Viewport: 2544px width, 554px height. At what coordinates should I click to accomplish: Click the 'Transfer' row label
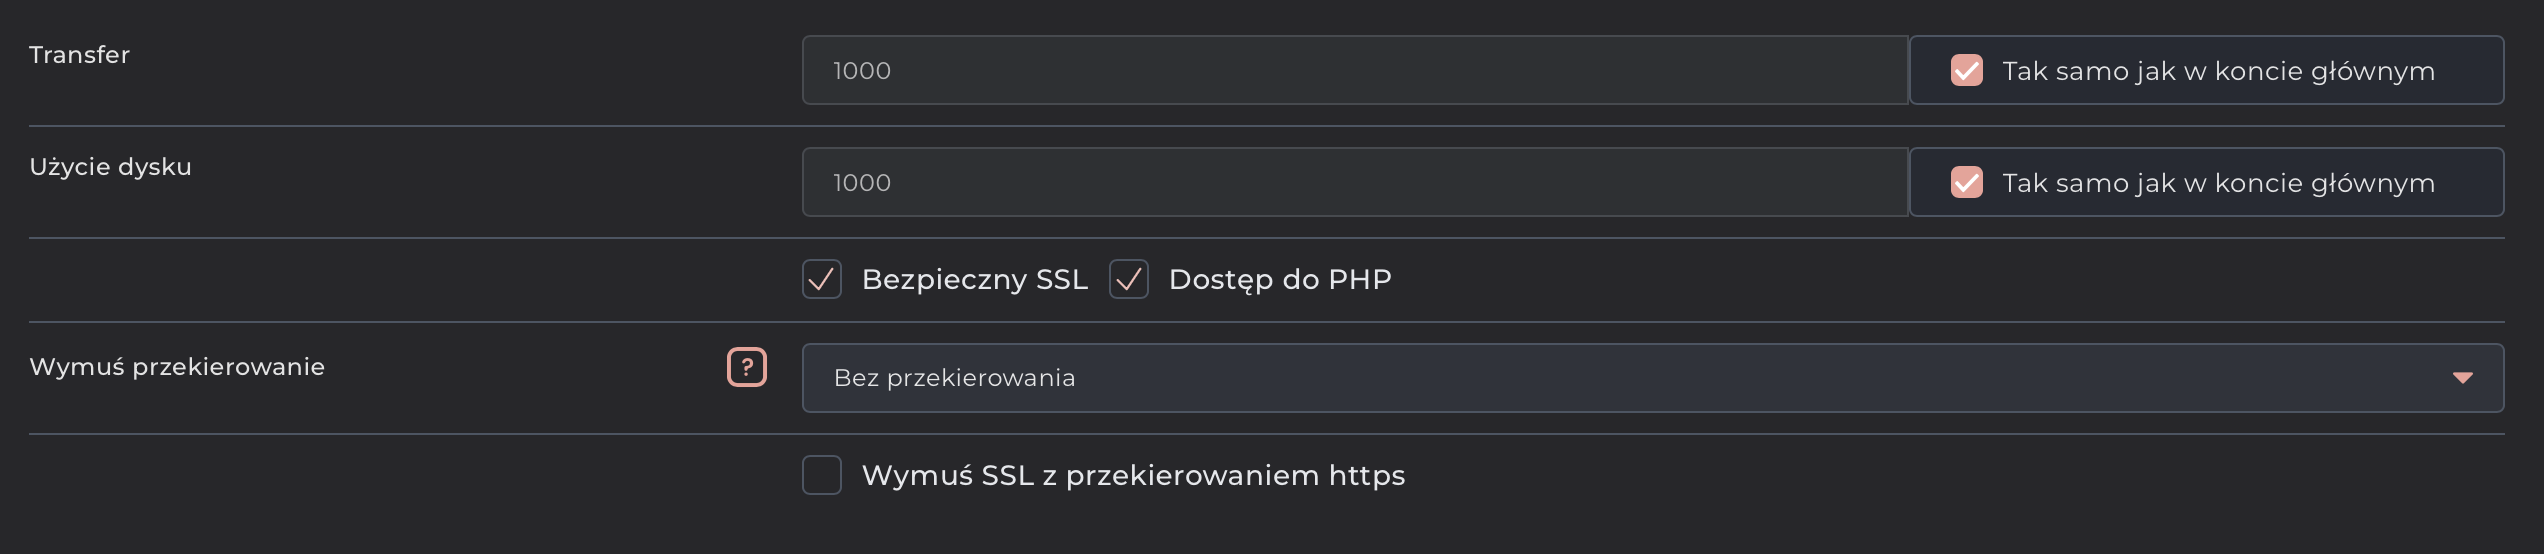pos(79,55)
